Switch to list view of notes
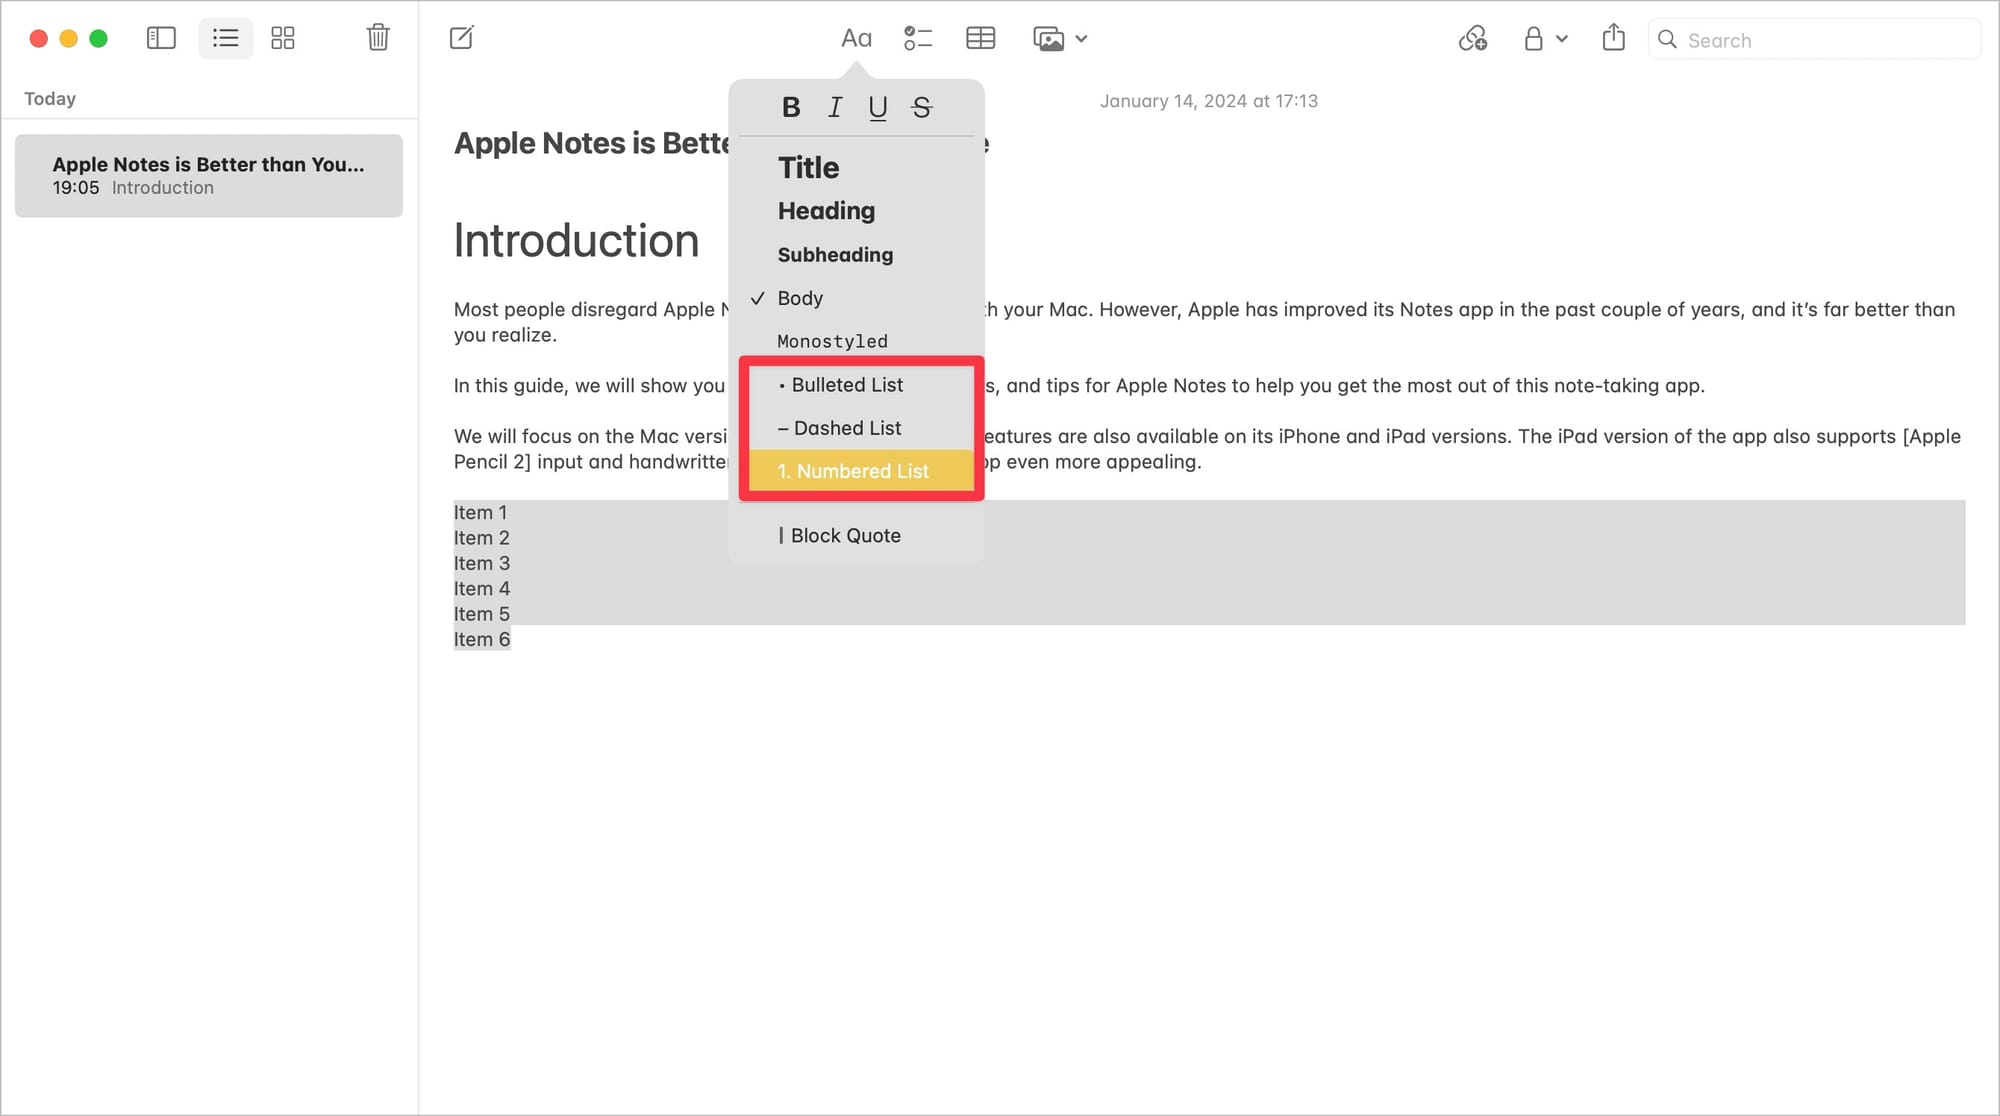2000x1116 pixels. click(x=226, y=39)
